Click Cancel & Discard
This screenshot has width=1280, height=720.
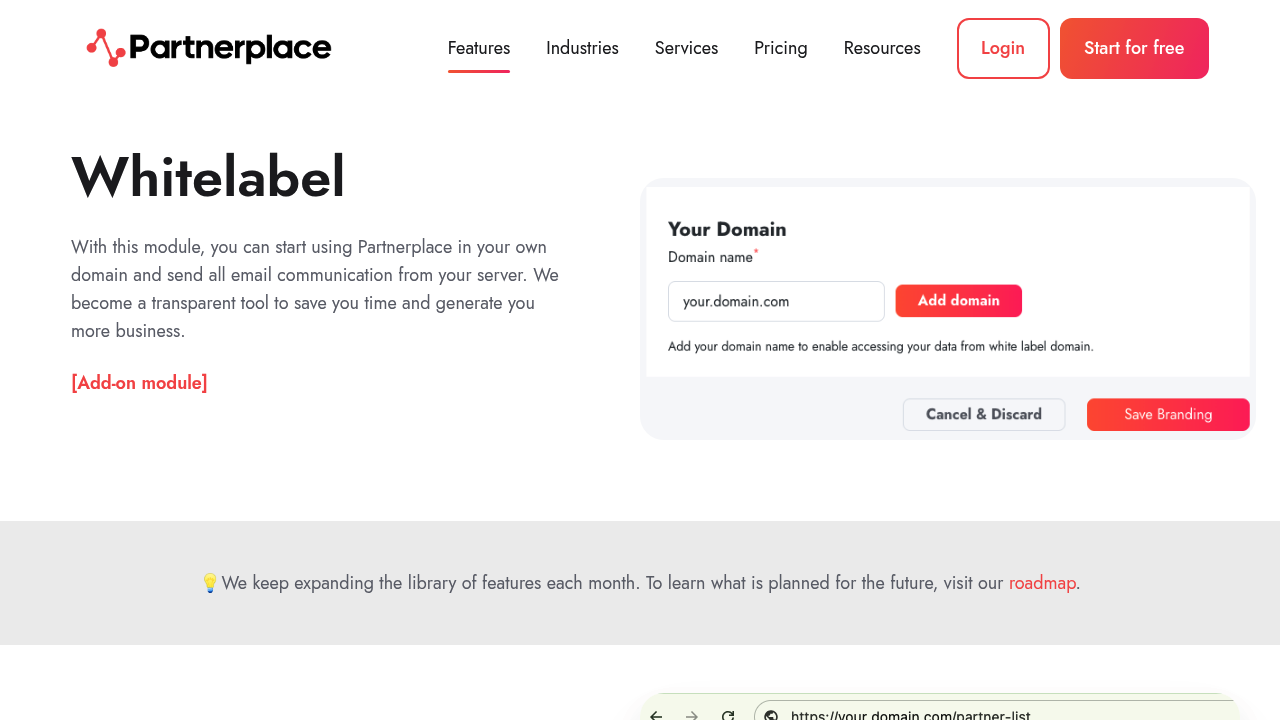(x=984, y=414)
